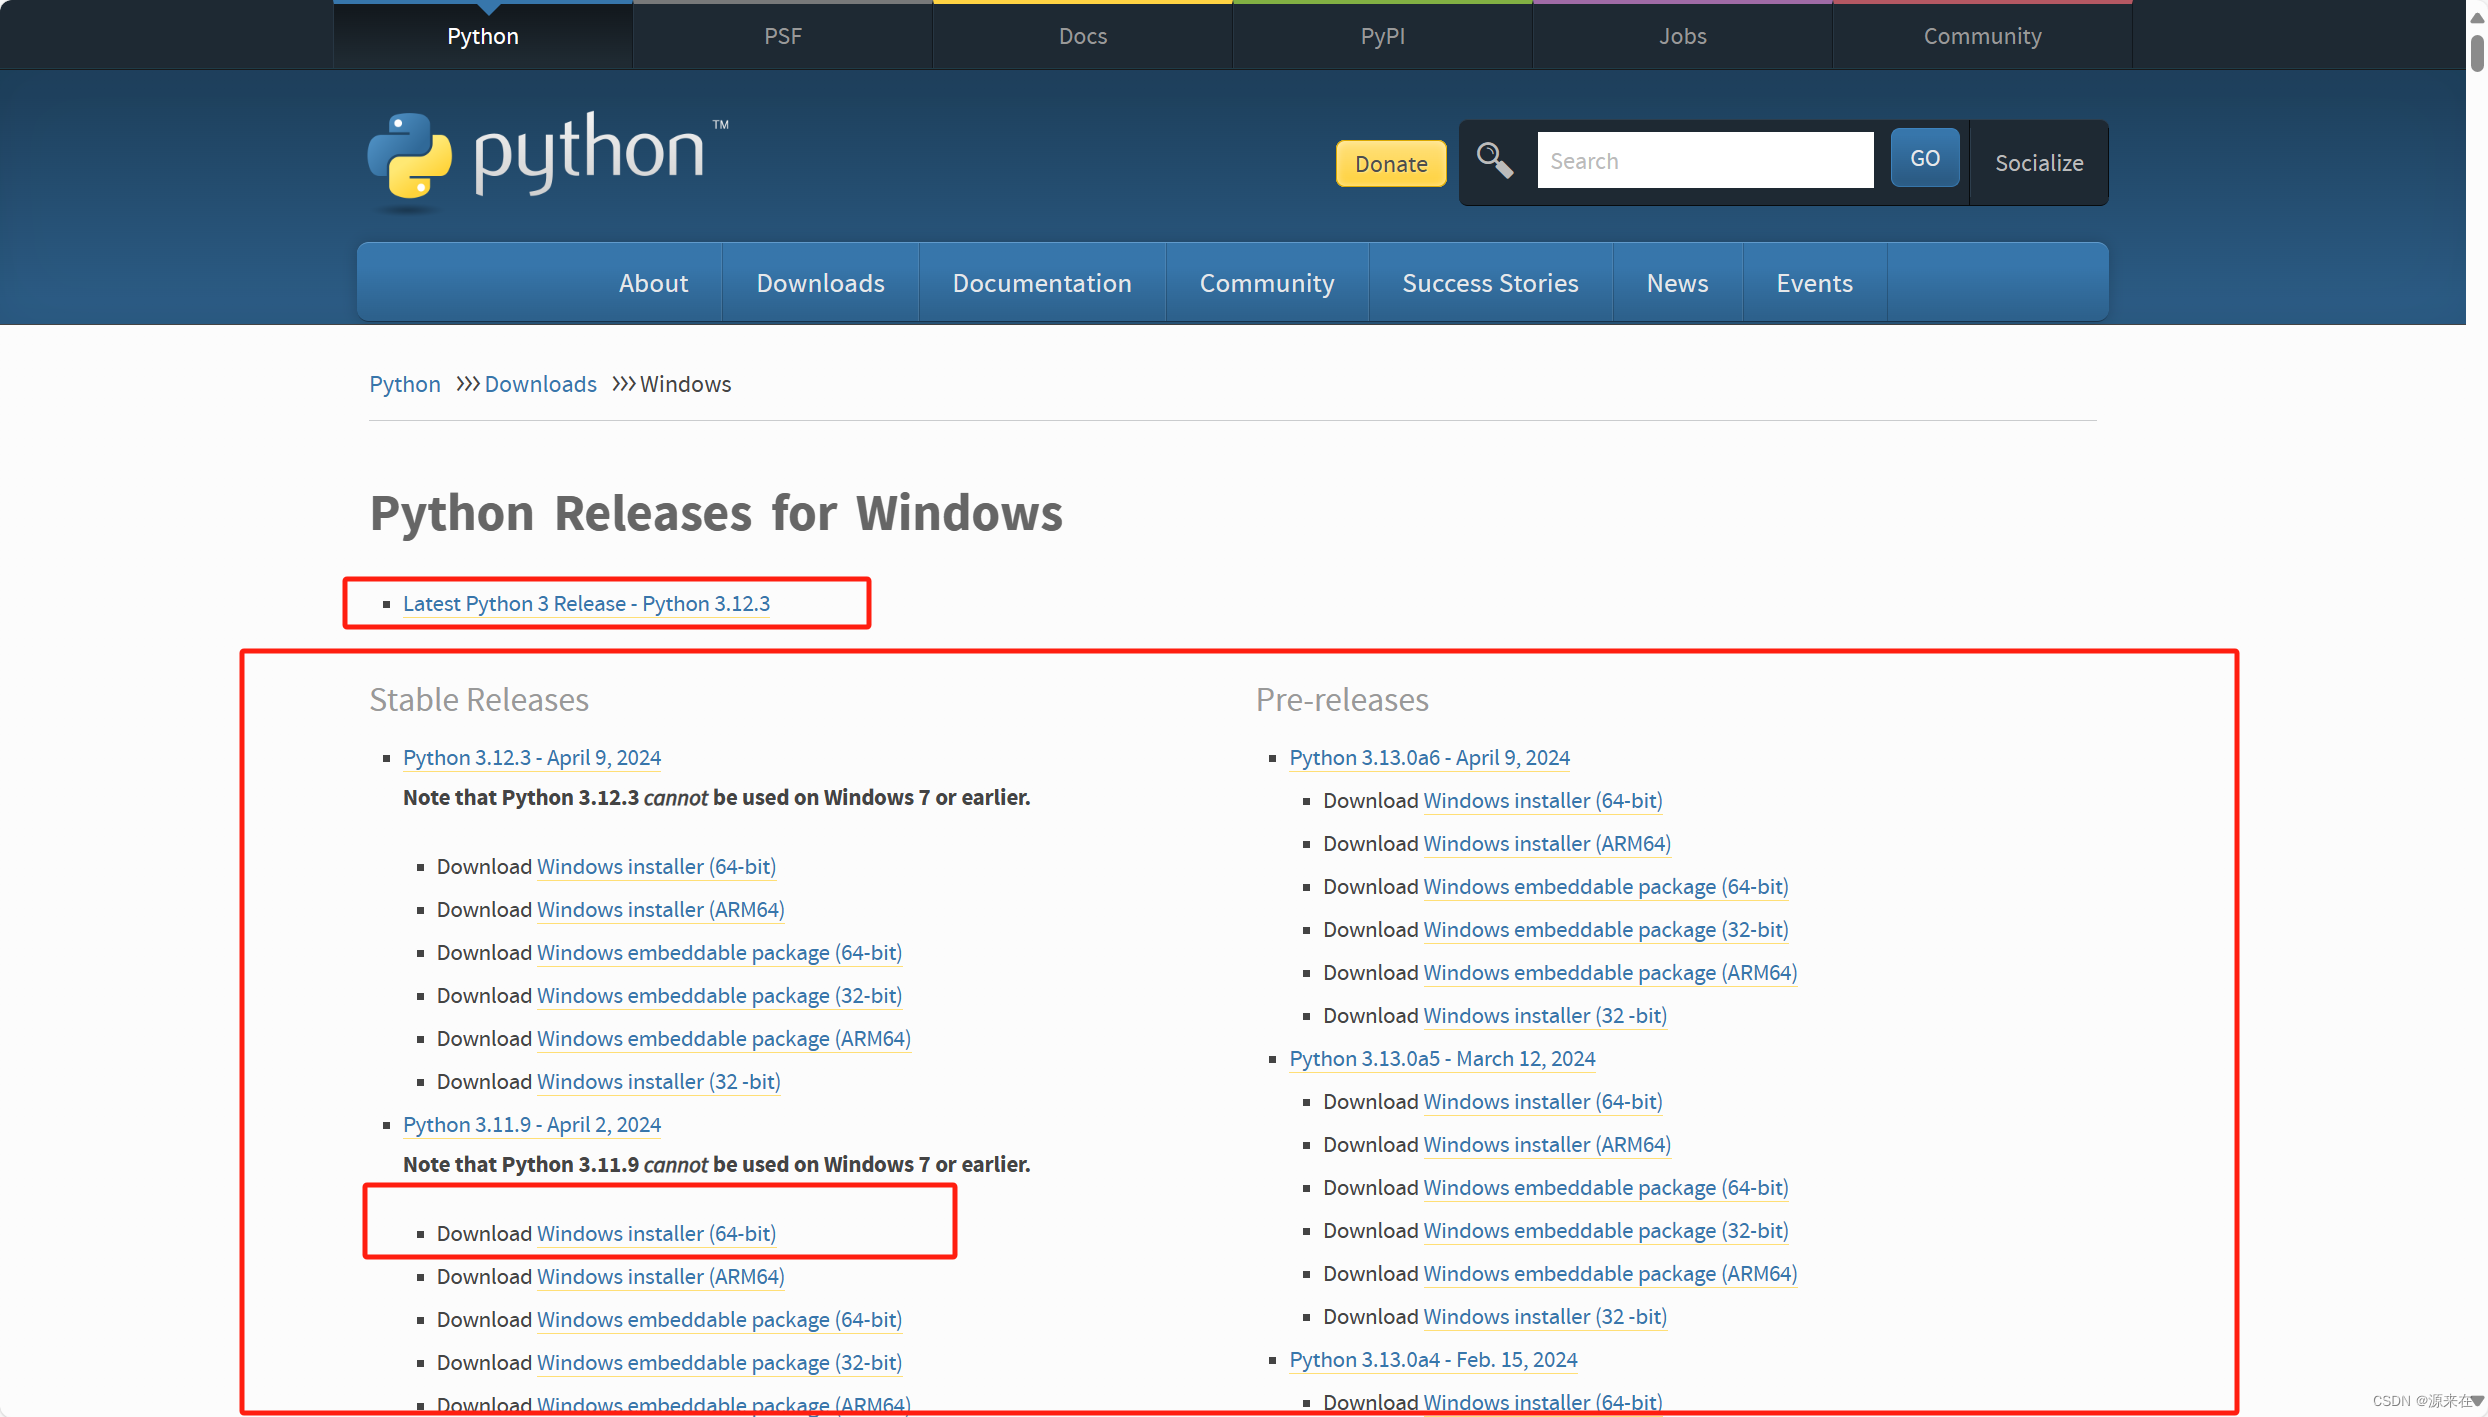2488x1417 pixels.
Task: Click the Success Stories navigation item
Action: coord(1489,283)
